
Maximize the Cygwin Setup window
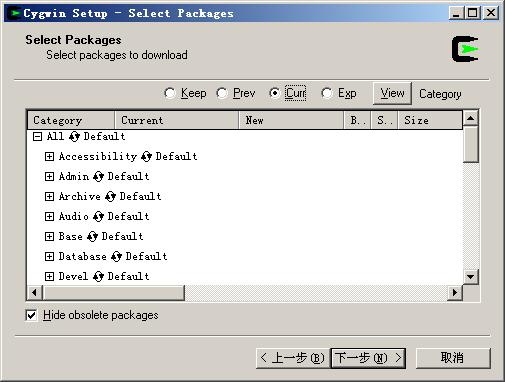[x=472, y=13]
